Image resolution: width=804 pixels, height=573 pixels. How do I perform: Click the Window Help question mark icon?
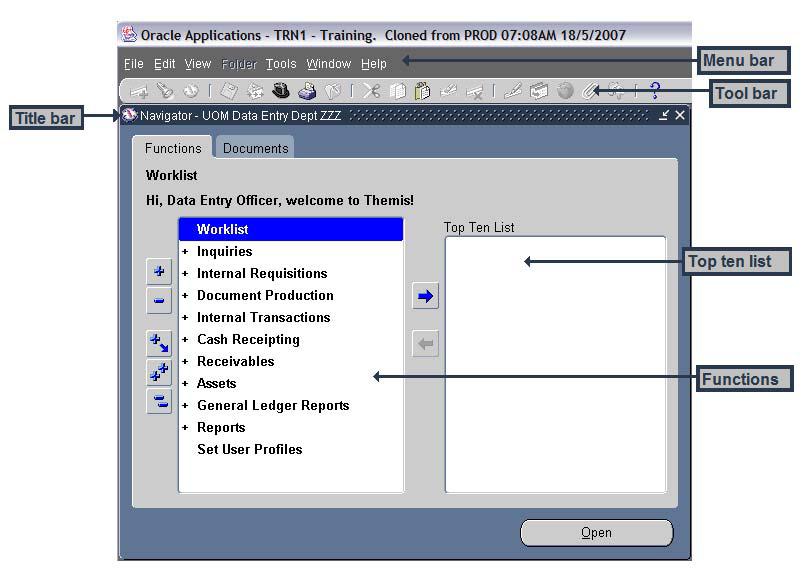click(655, 91)
